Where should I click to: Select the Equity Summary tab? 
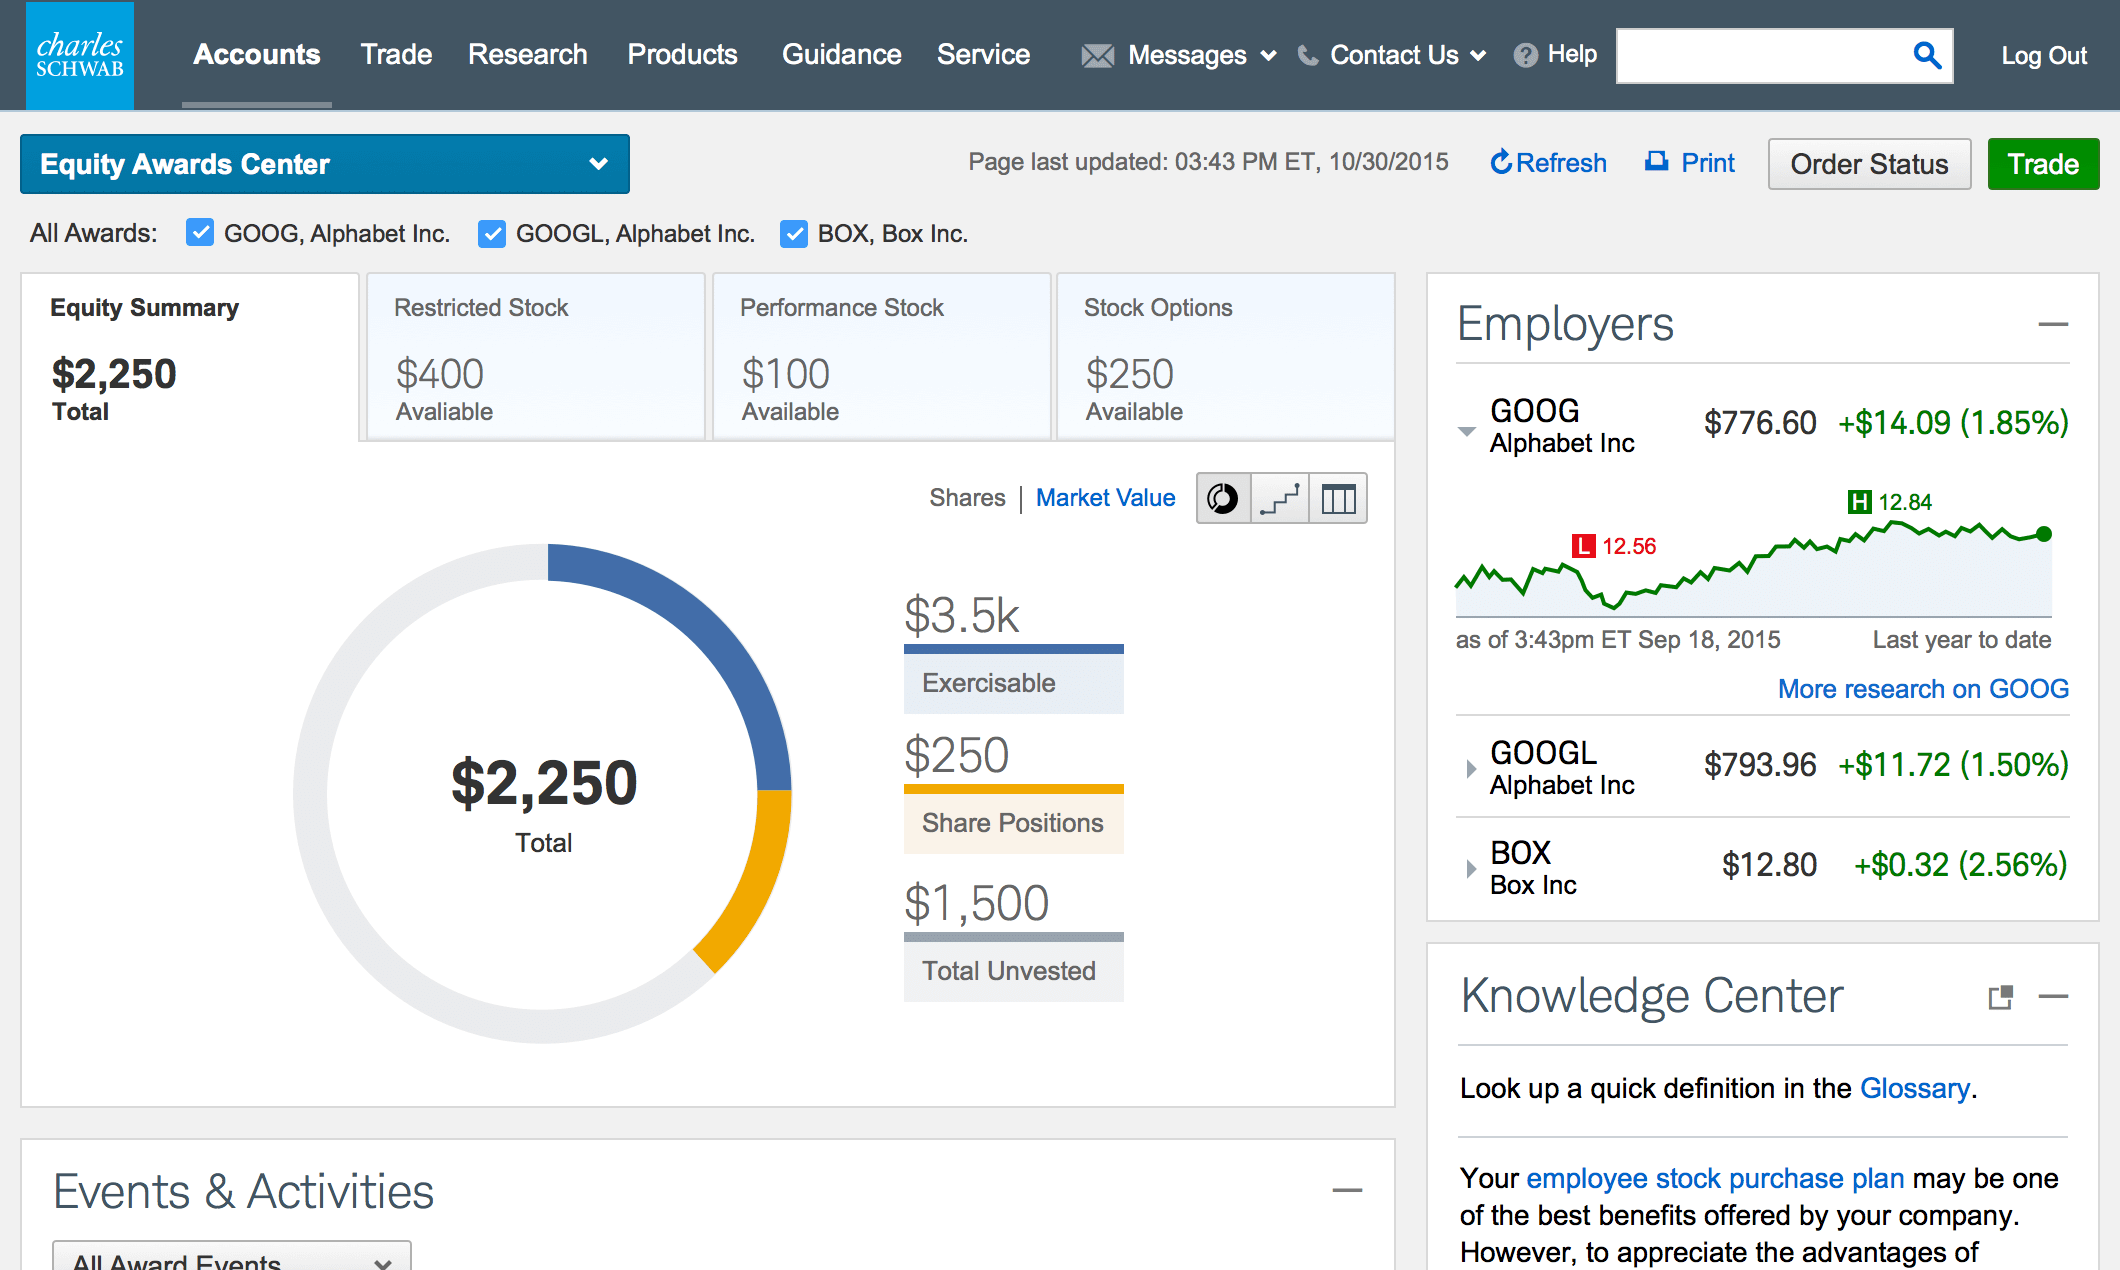pyautogui.click(x=190, y=357)
